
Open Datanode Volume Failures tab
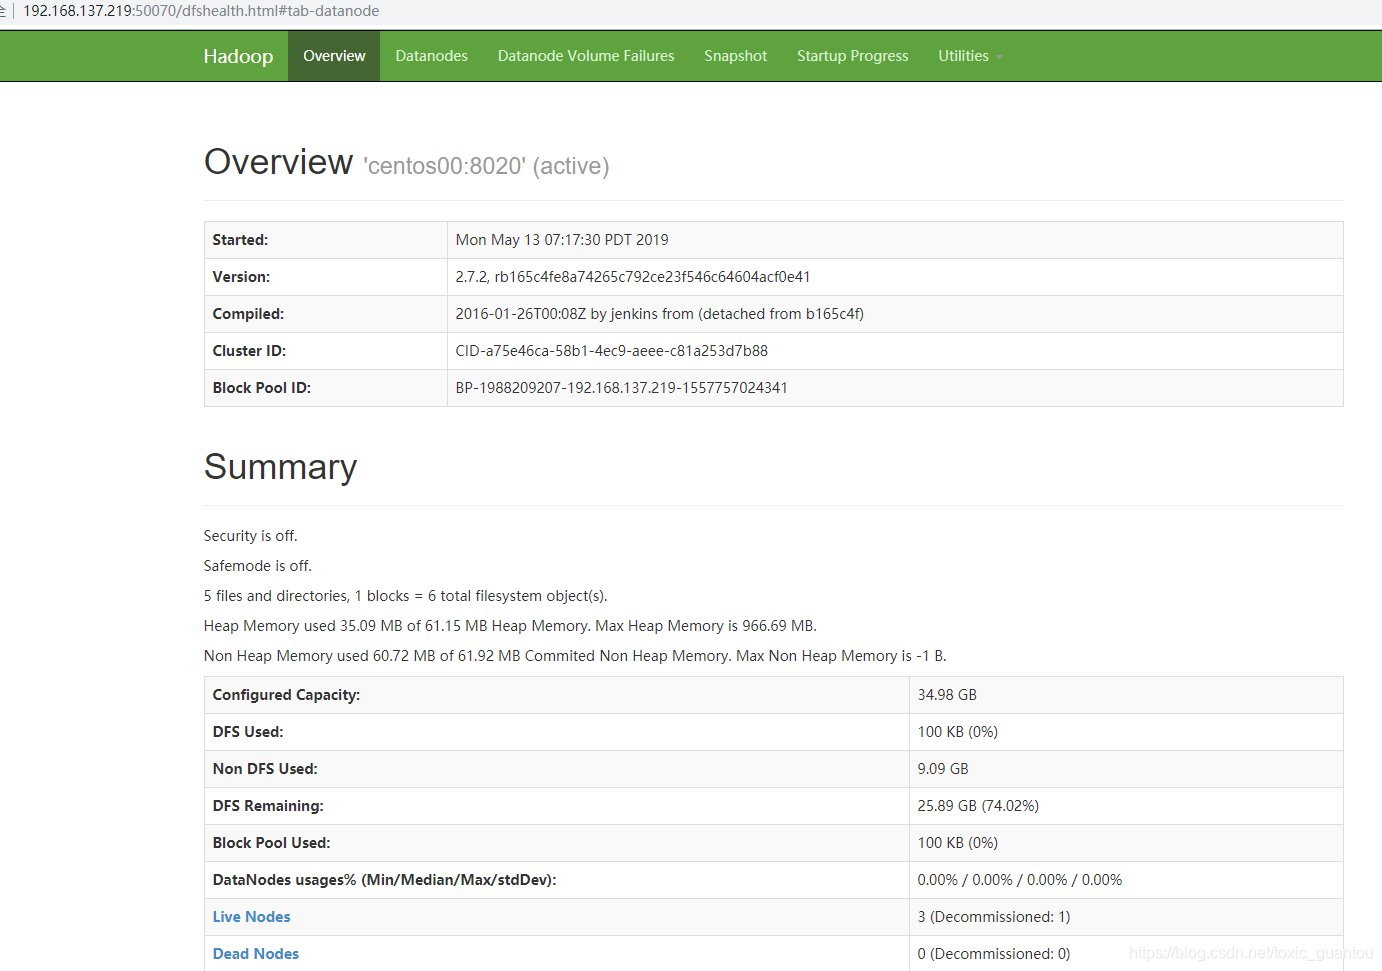(x=586, y=56)
